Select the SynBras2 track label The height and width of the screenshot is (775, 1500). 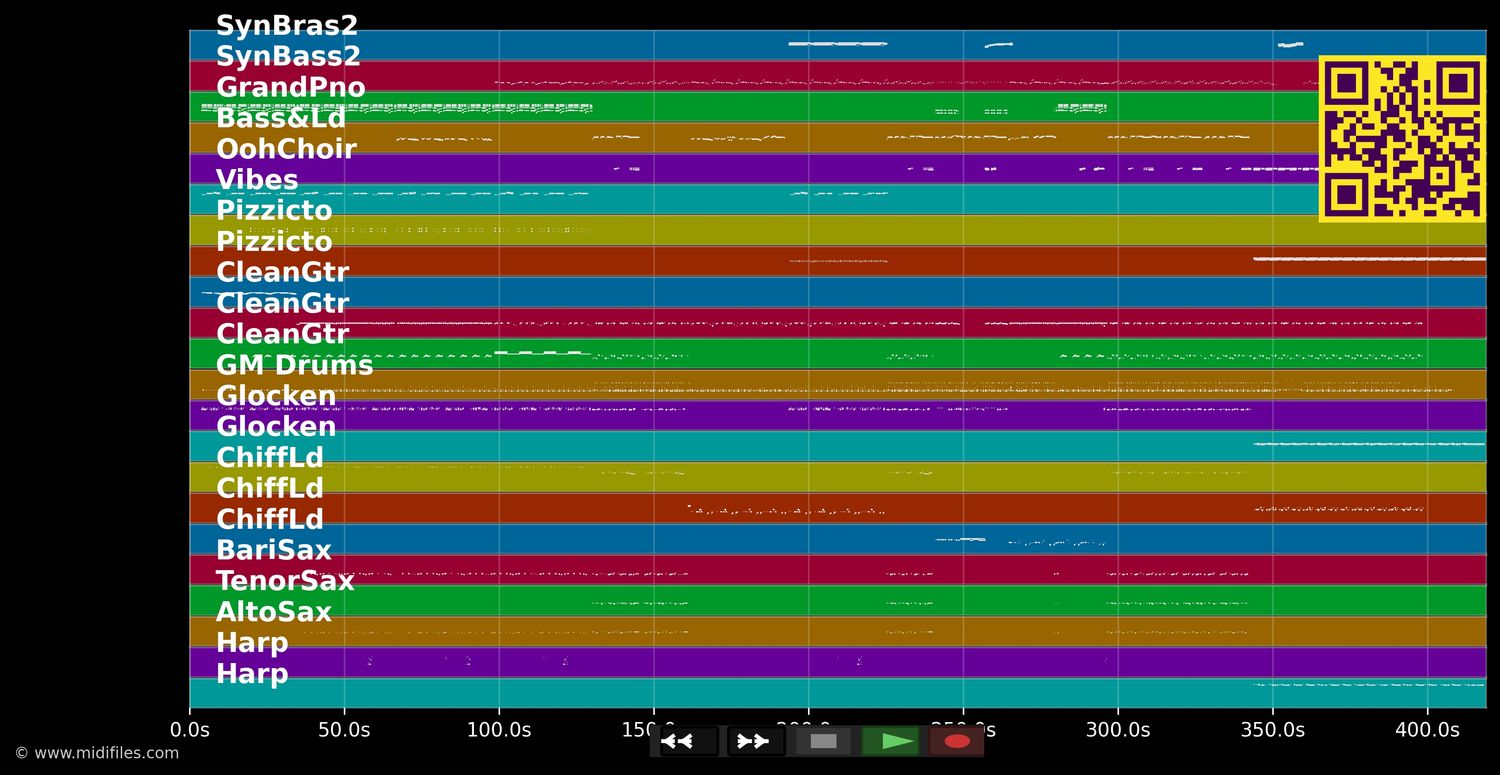click(286, 26)
